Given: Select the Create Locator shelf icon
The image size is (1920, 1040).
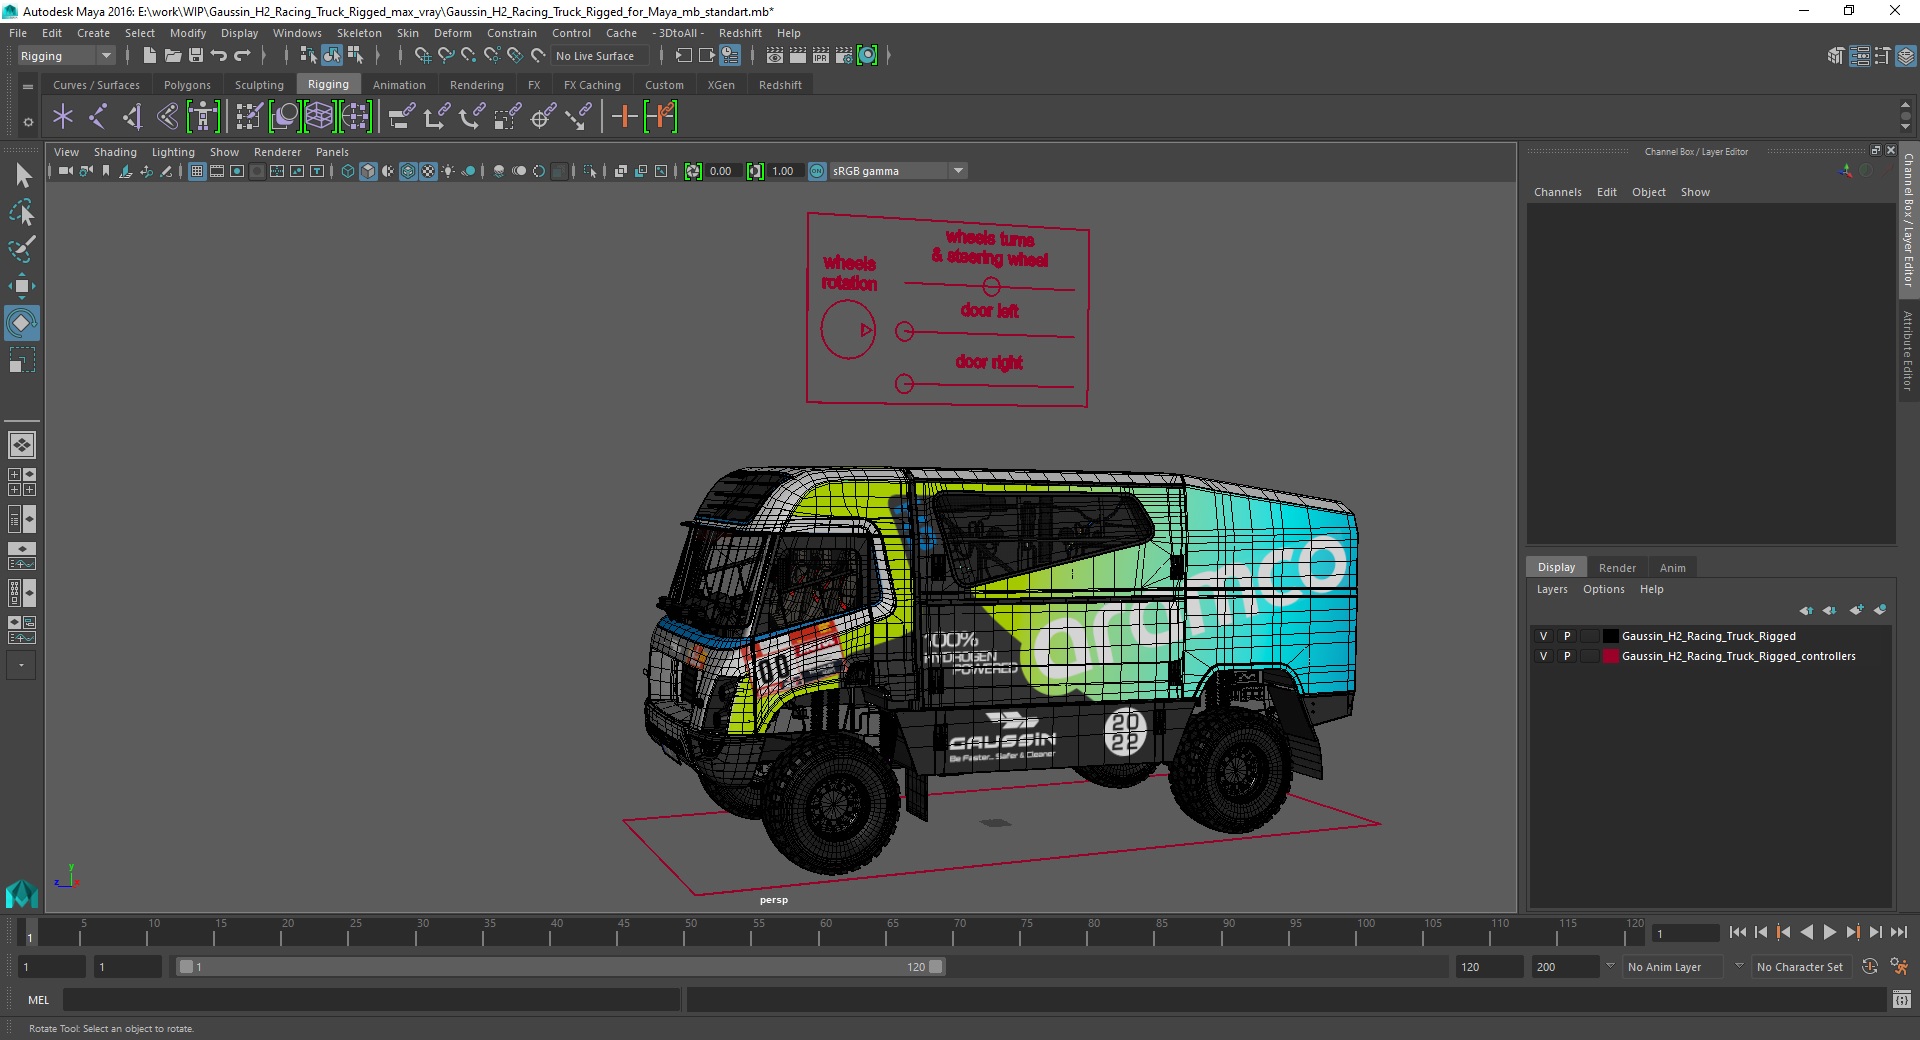Looking at the screenshot, I should [63, 117].
